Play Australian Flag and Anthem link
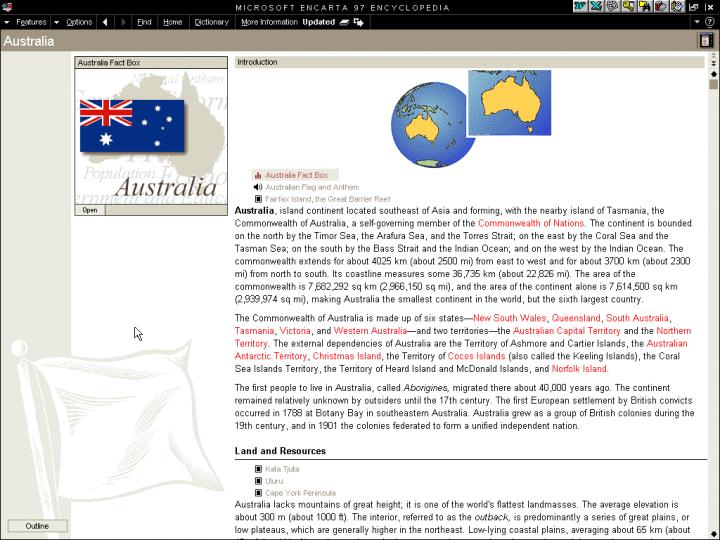 pyautogui.click(x=312, y=187)
